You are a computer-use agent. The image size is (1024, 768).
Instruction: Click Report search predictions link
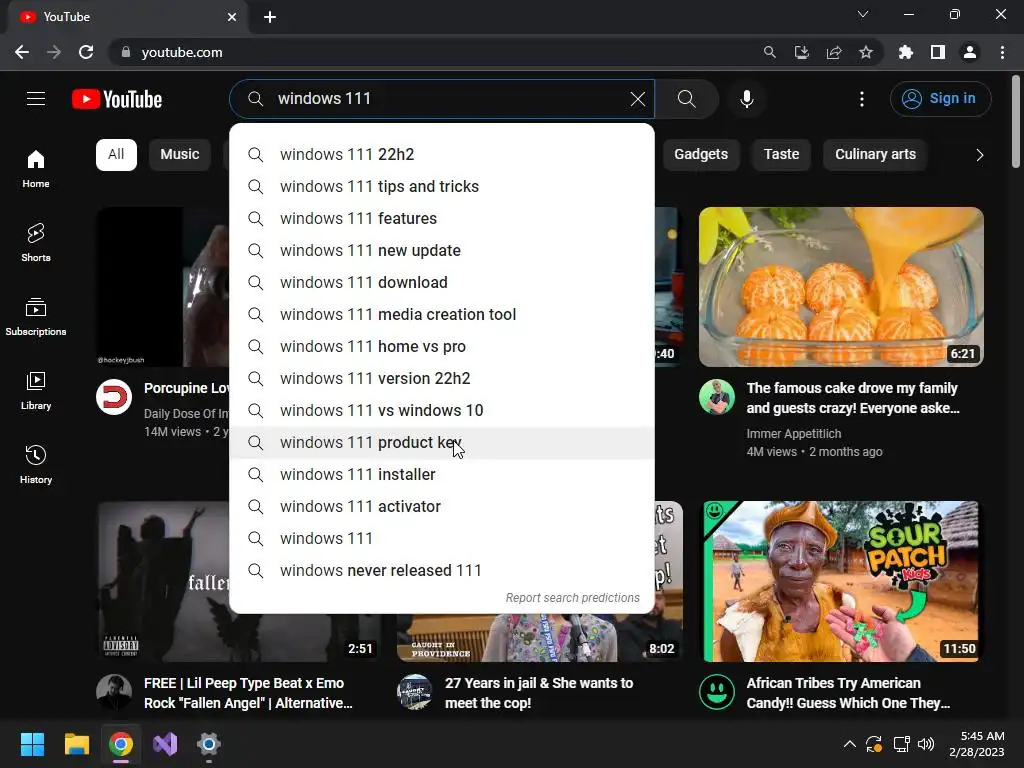click(x=573, y=598)
